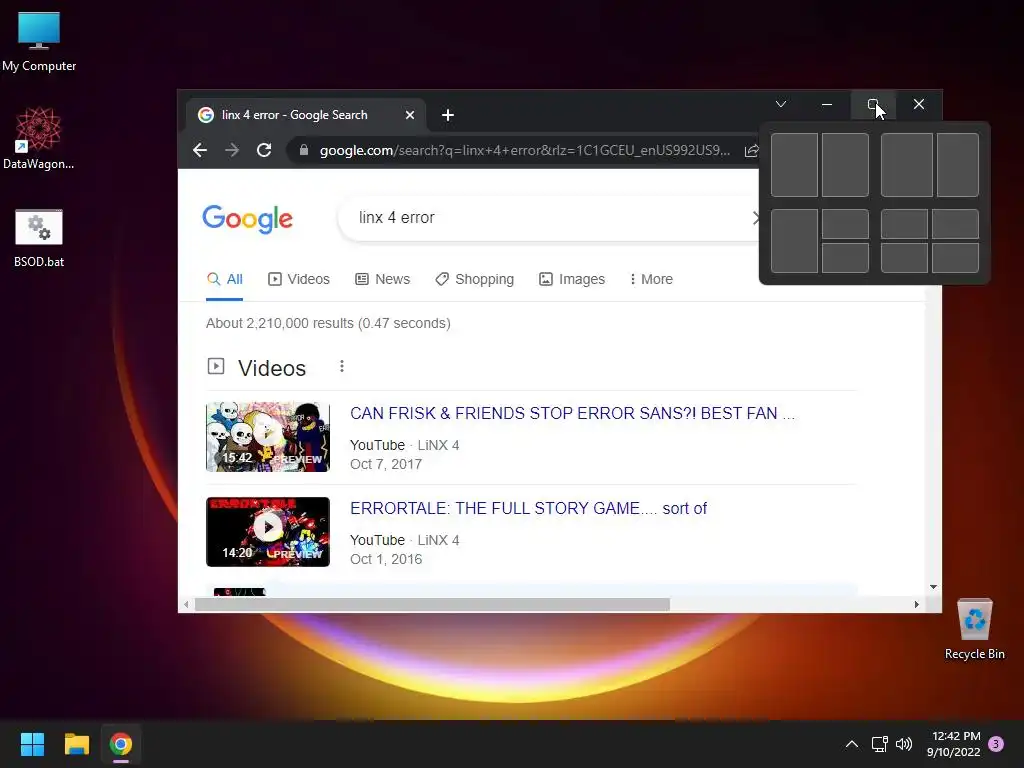Select the DataWagon desktop shortcut
This screenshot has width=1024, height=768.
point(39,138)
